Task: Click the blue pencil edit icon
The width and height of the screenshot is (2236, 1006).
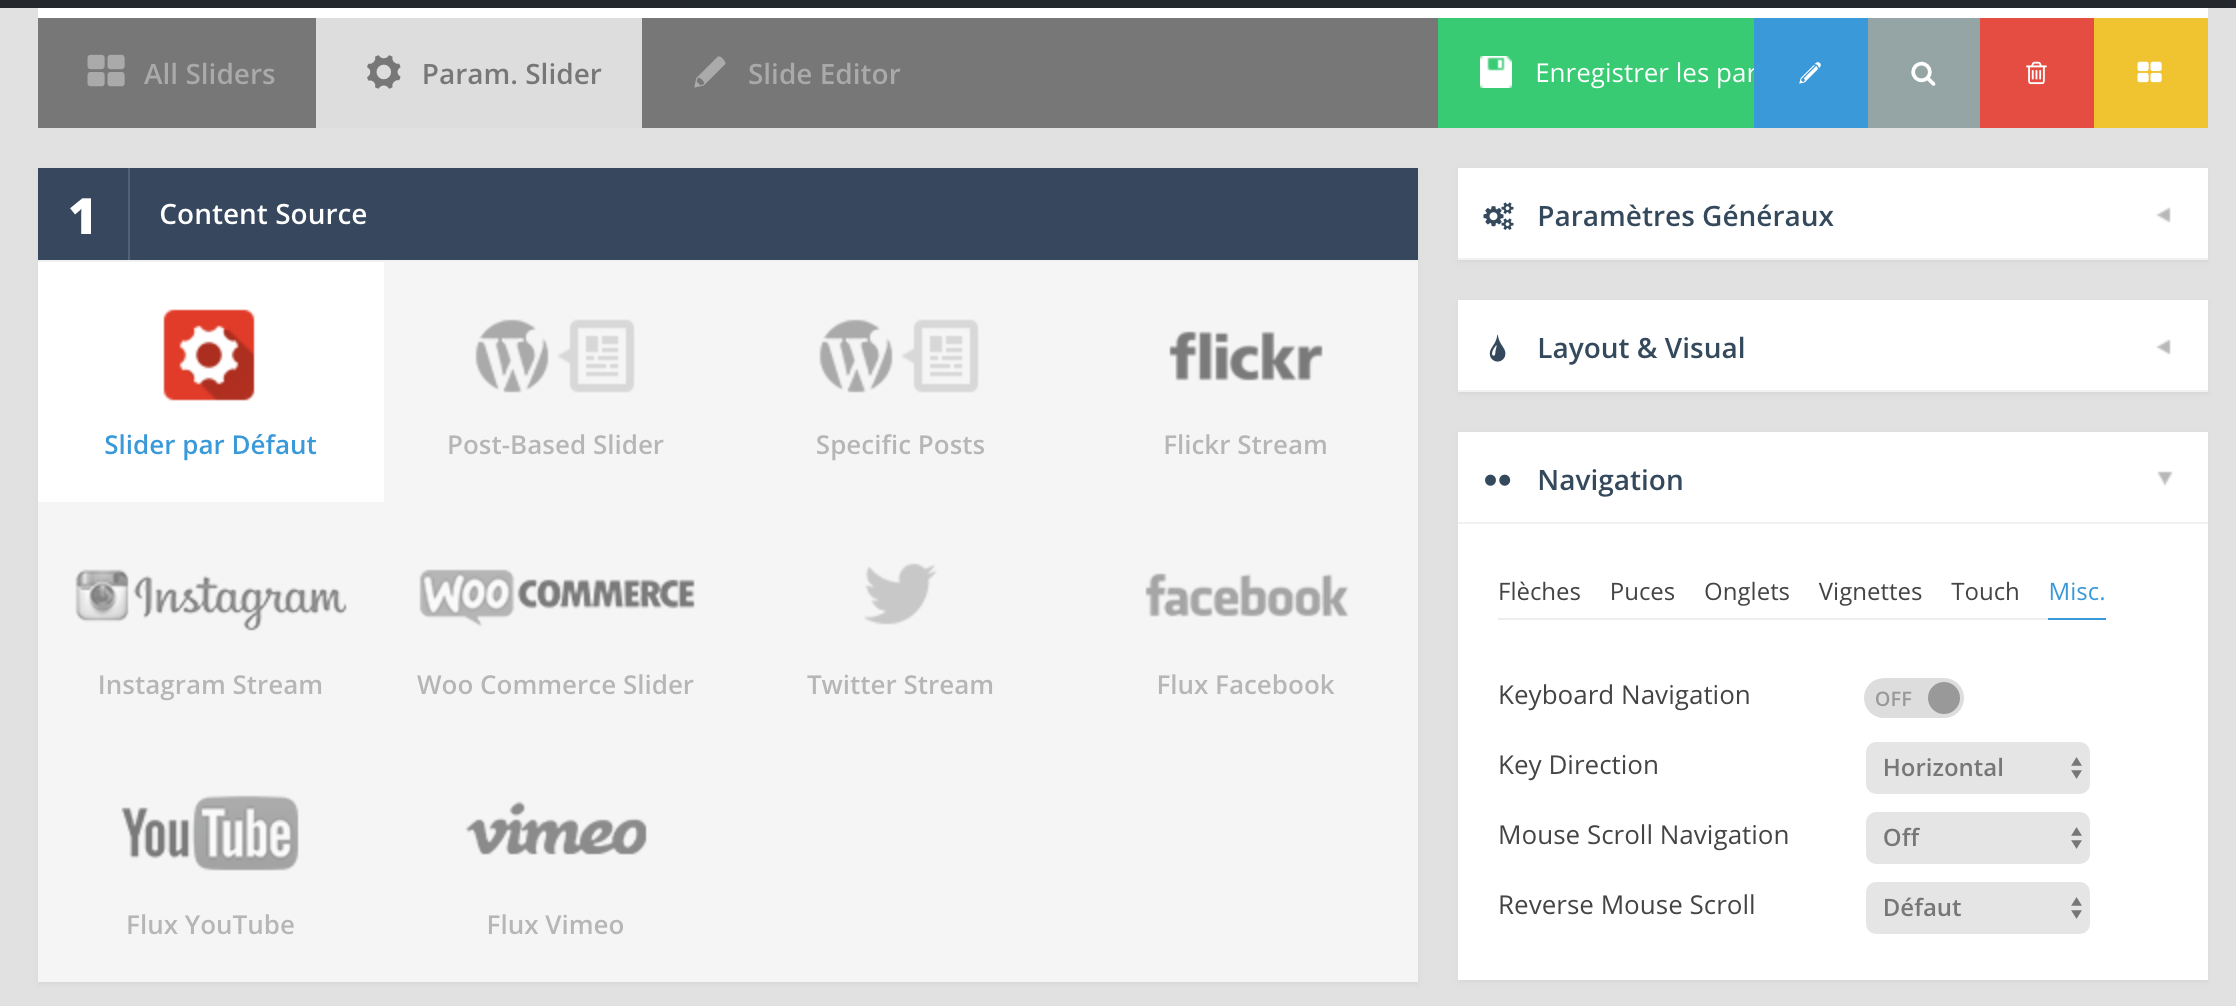Action: [1810, 73]
